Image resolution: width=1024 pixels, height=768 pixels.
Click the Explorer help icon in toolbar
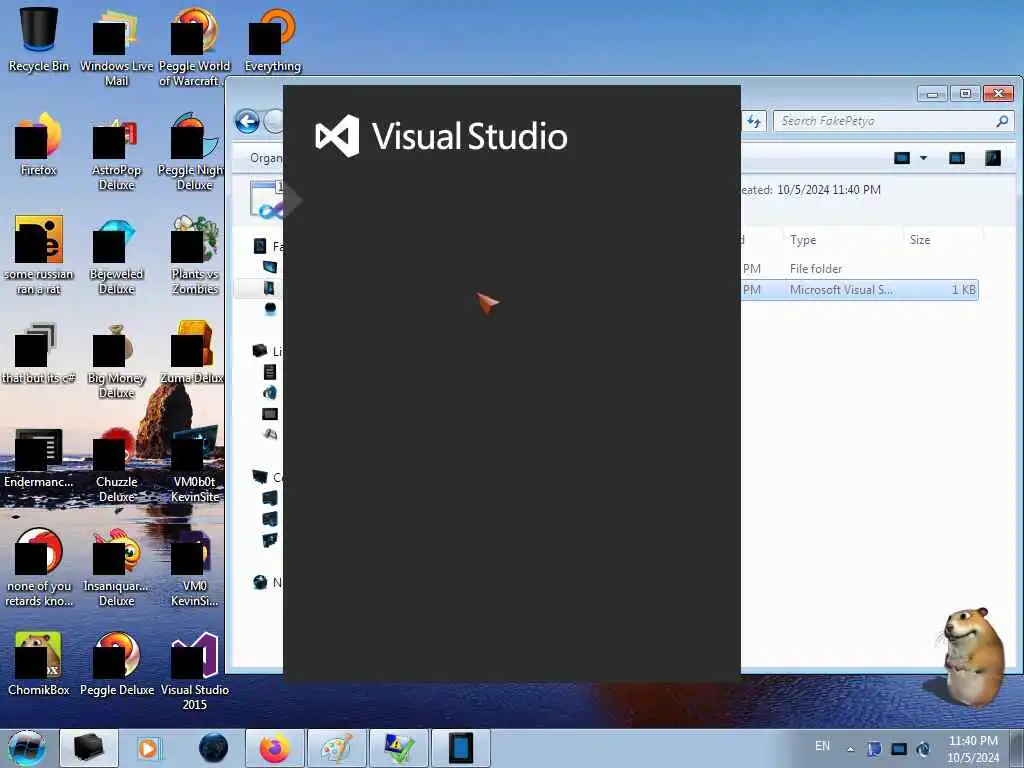coord(993,158)
